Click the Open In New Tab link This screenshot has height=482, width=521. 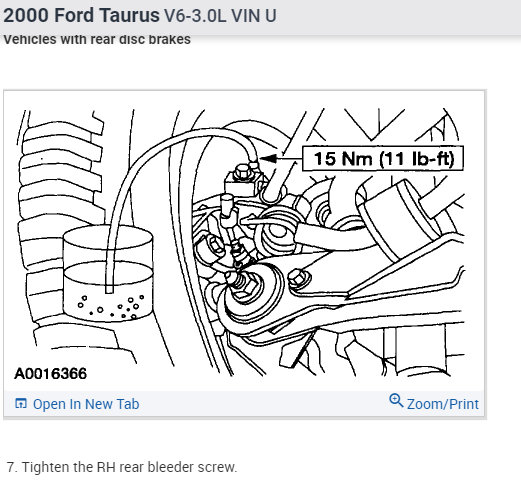click(86, 404)
